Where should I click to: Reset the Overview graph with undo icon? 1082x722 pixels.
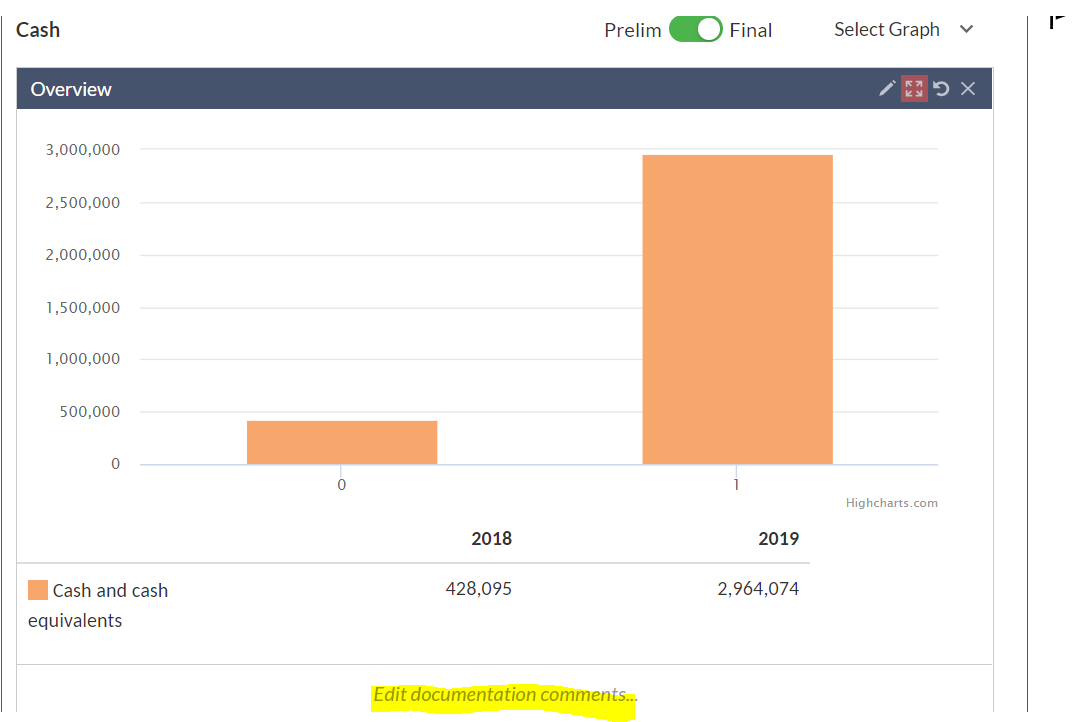coord(941,88)
